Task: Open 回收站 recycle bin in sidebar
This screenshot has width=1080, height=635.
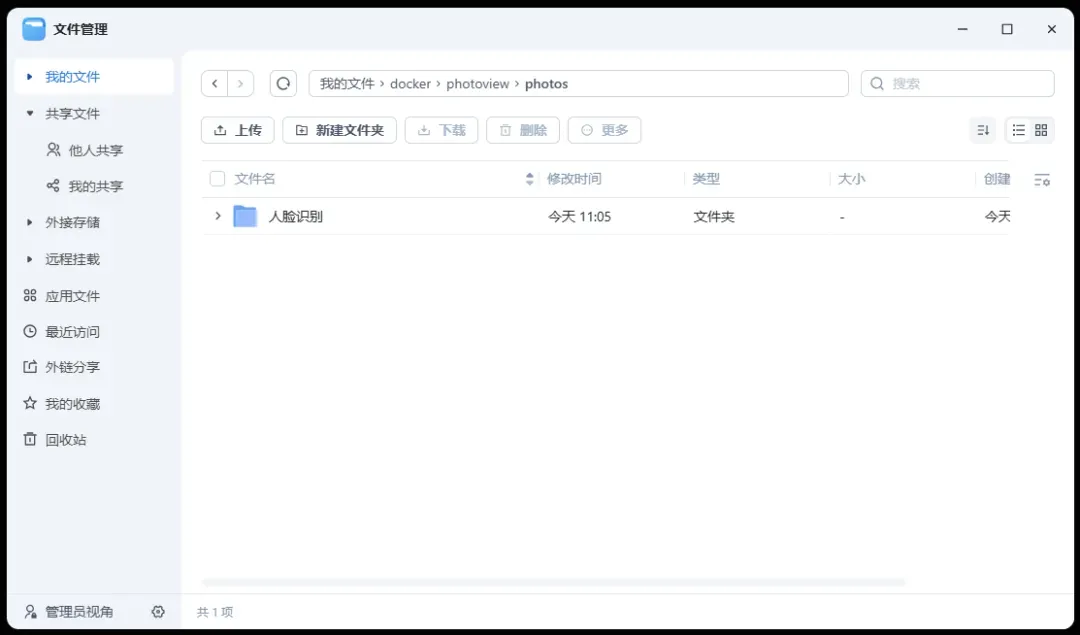Action: 66,440
